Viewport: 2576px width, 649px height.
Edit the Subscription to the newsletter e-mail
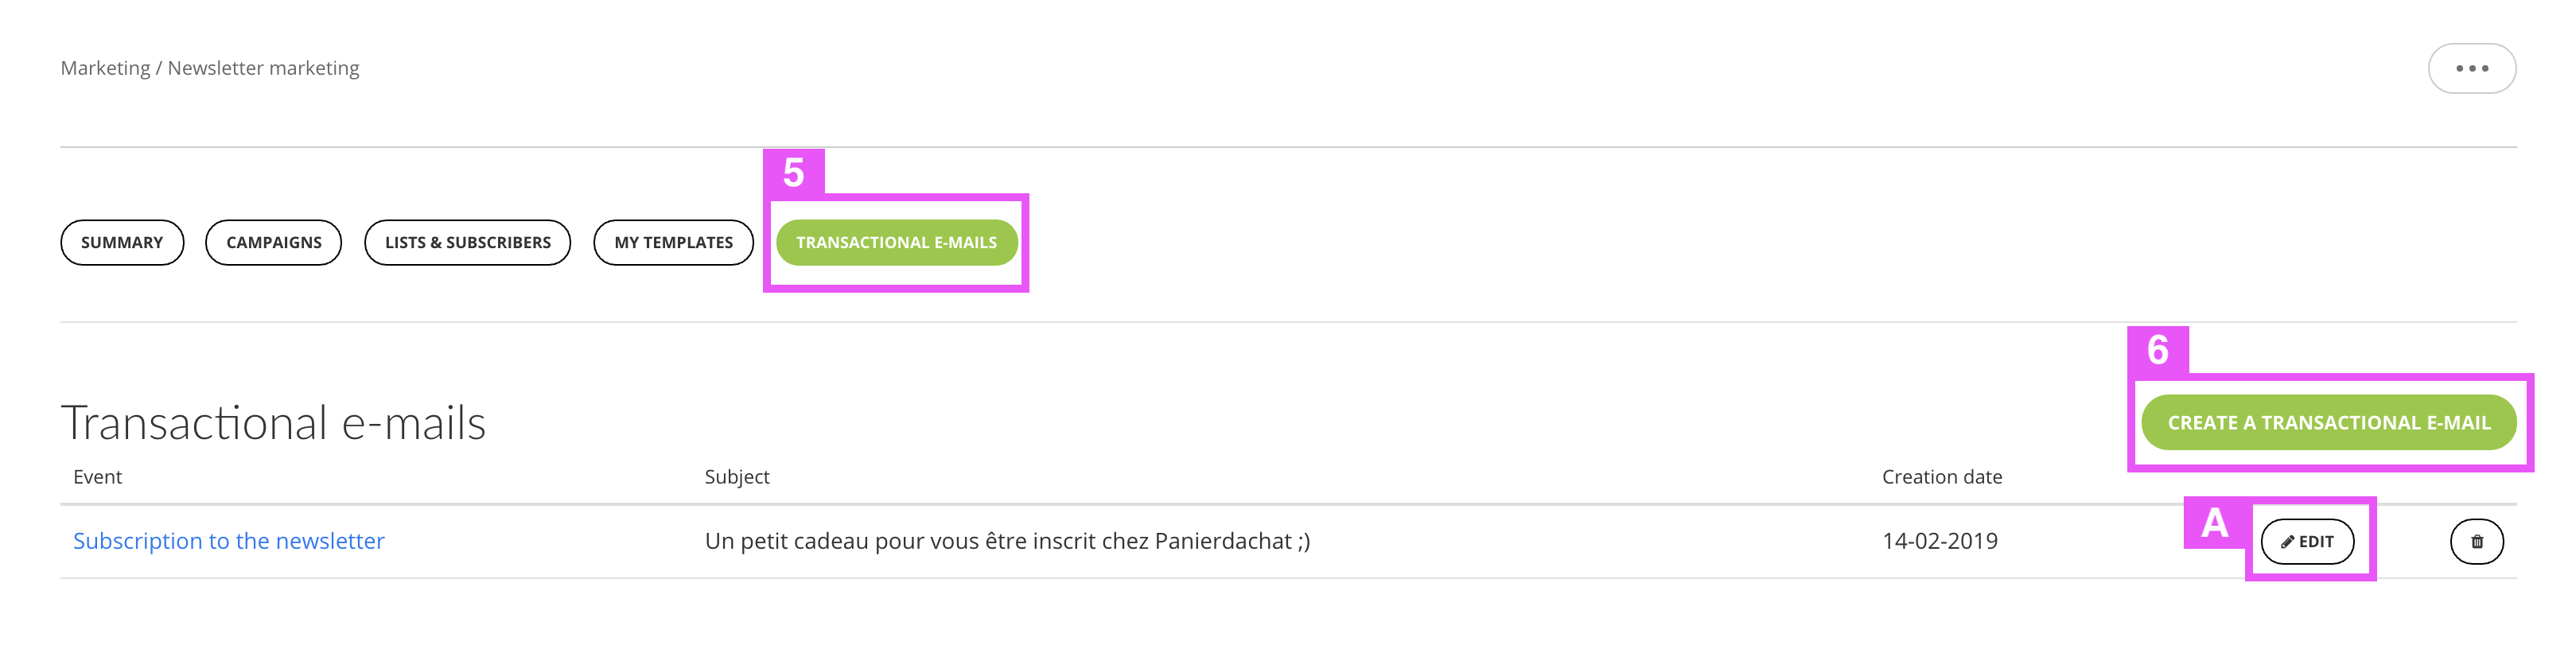[x=2307, y=541]
